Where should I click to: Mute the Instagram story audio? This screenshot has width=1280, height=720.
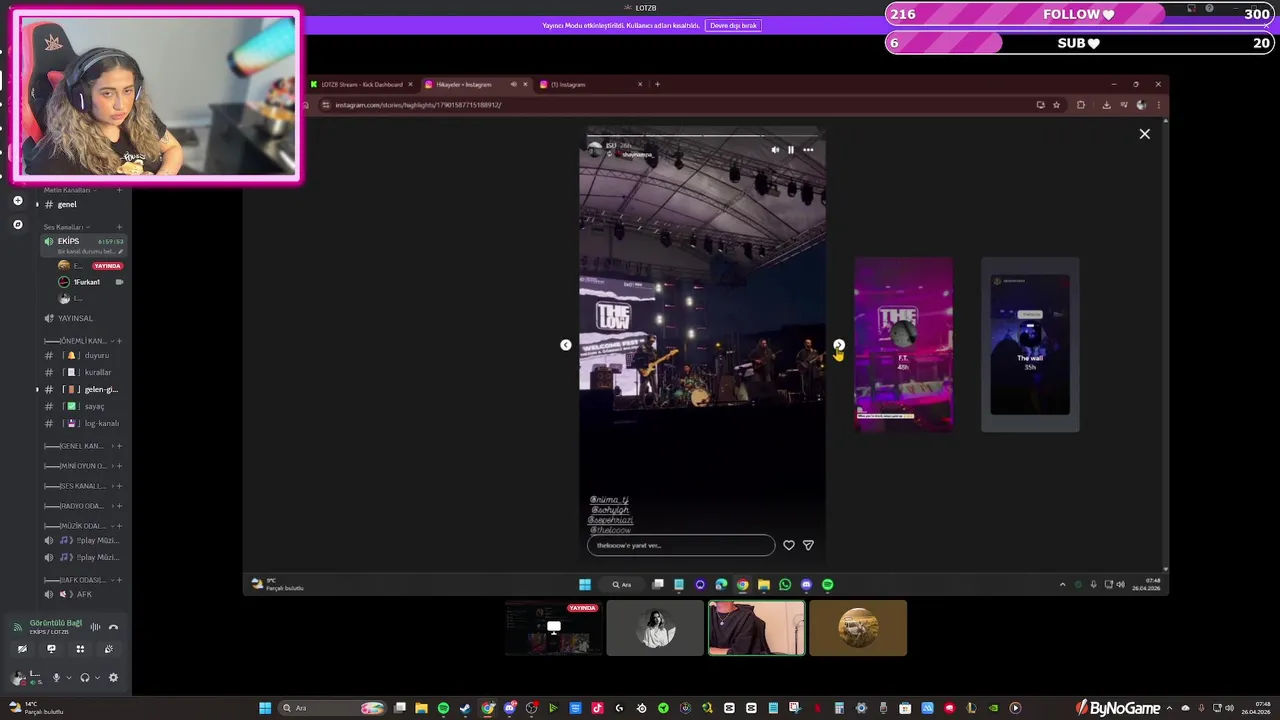click(x=775, y=150)
